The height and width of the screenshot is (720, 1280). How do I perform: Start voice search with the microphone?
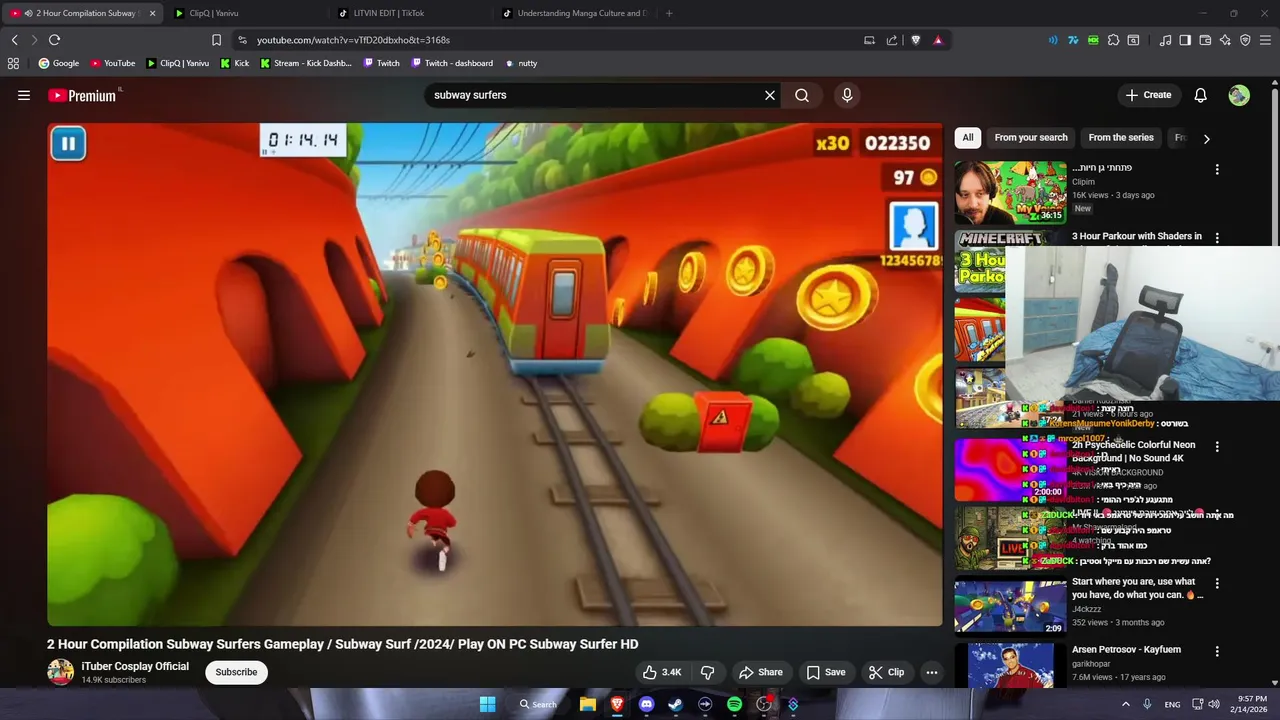[847, 95]
